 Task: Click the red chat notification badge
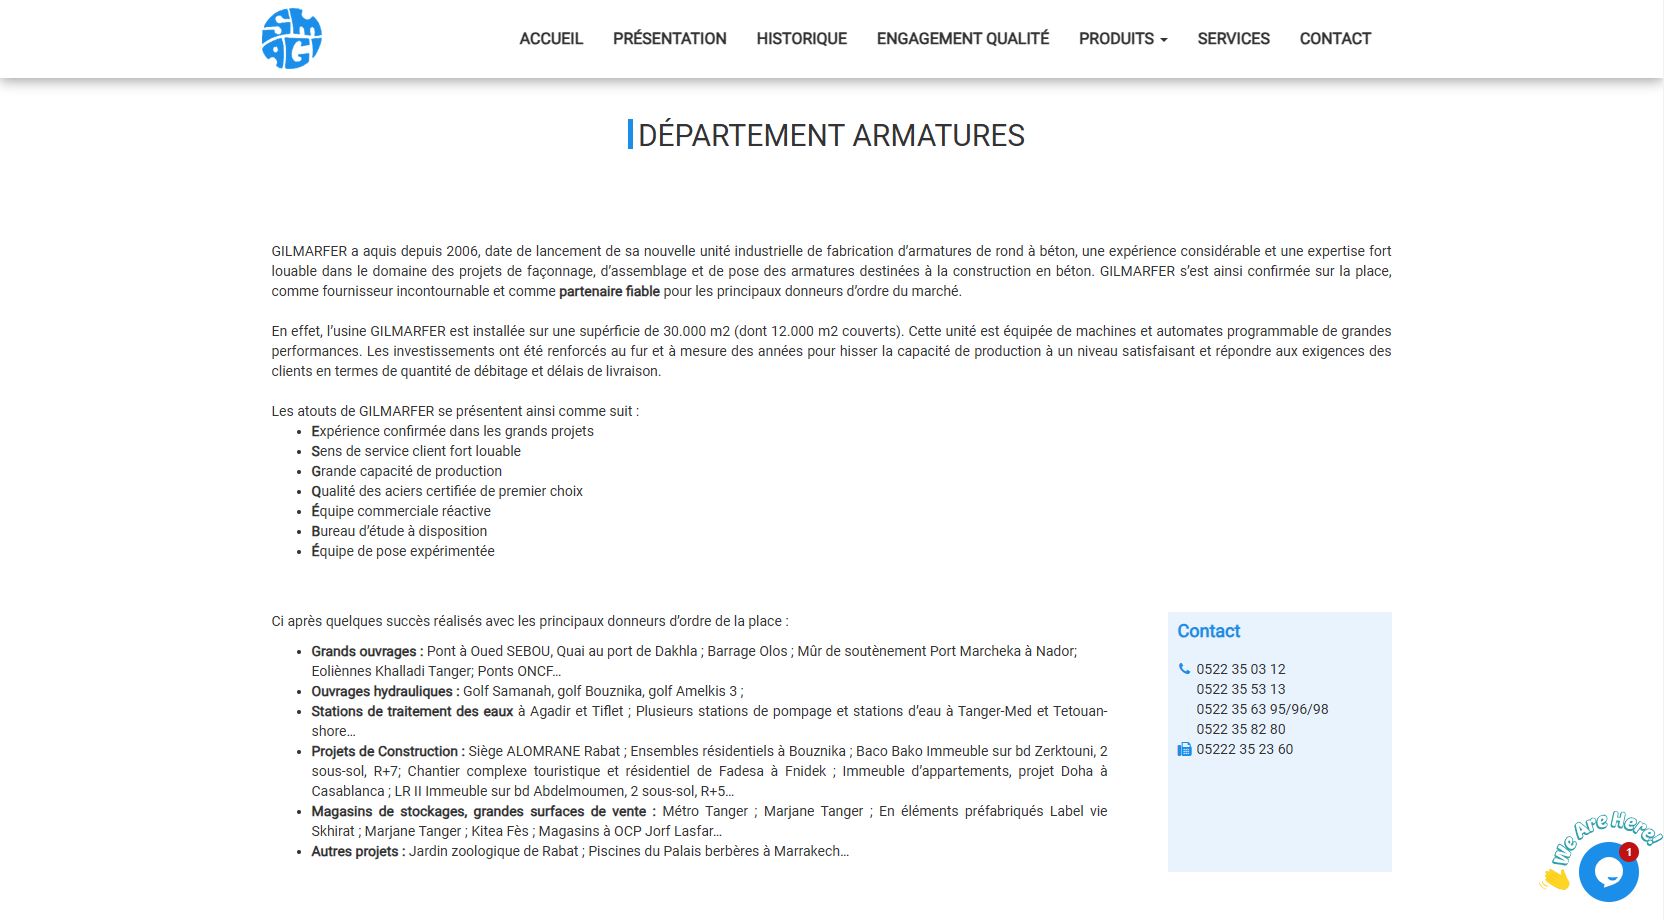pos(1629,852)
